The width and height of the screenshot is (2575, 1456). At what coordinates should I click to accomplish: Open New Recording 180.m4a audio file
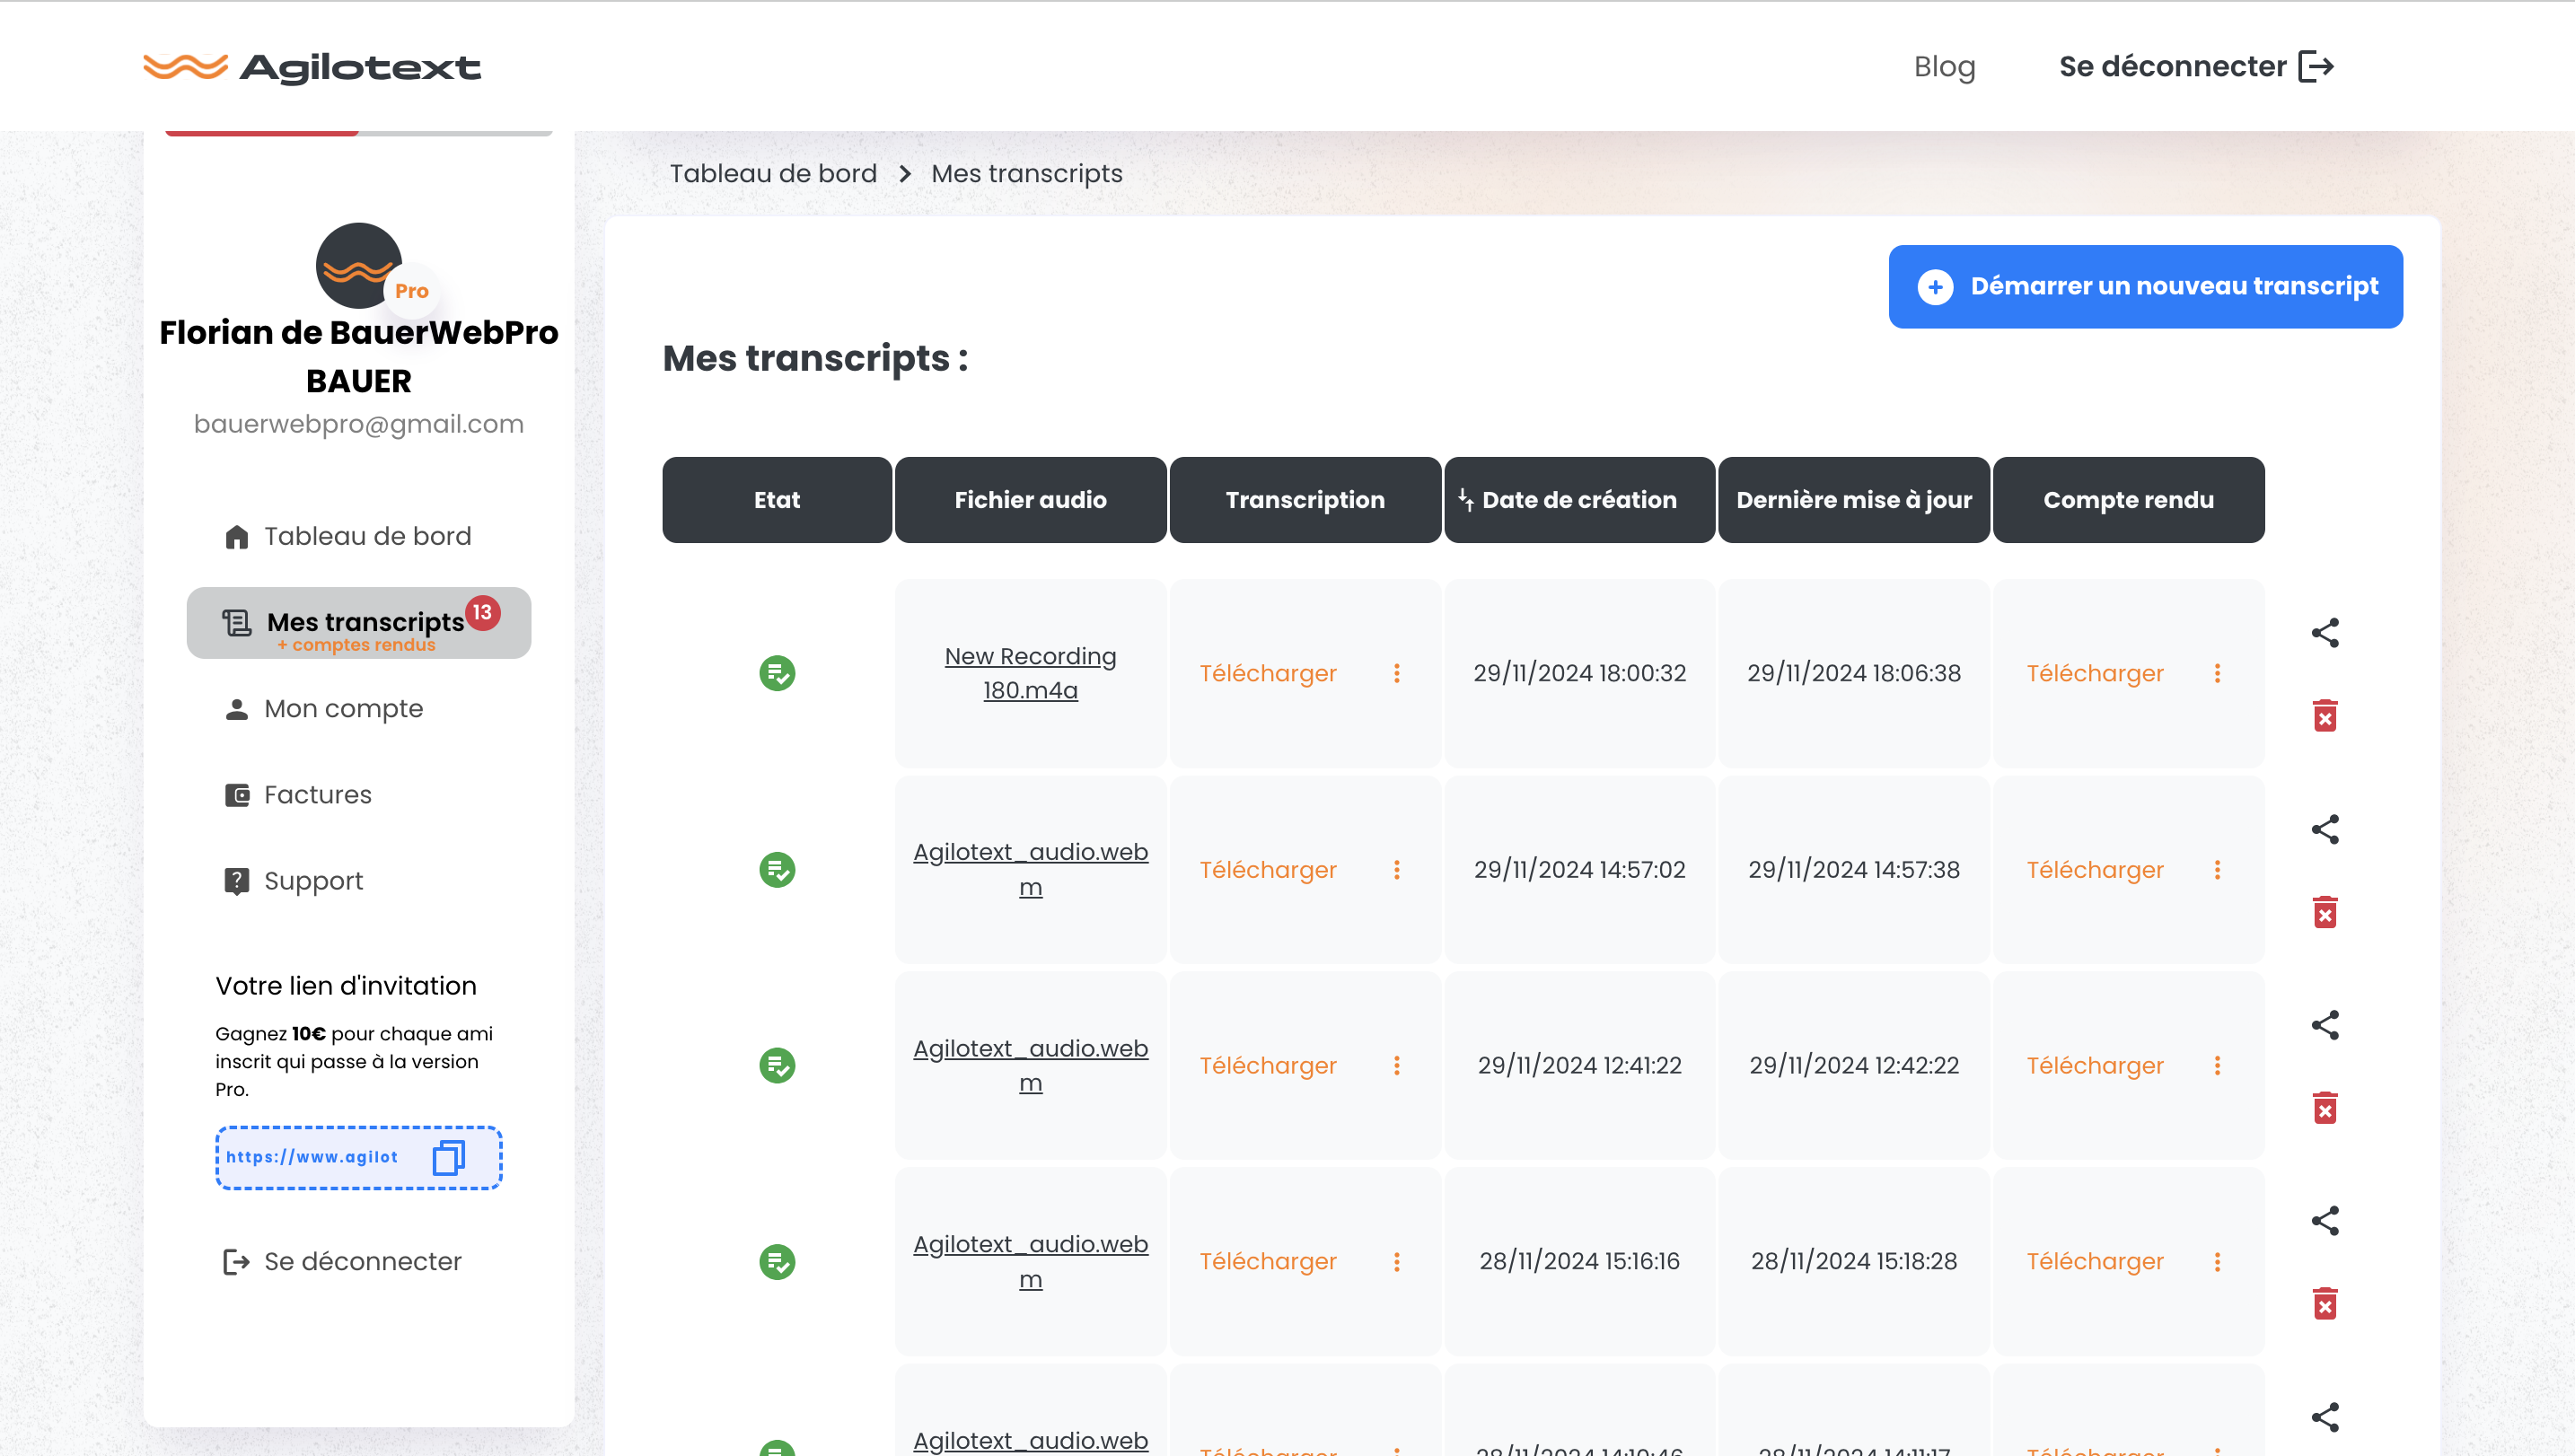[1030, 673]
